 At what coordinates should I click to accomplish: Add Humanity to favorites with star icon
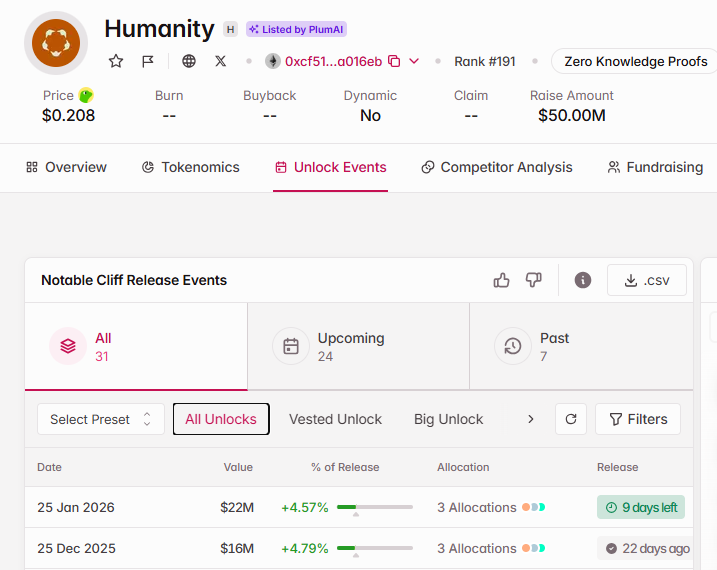tap(116, 61)
